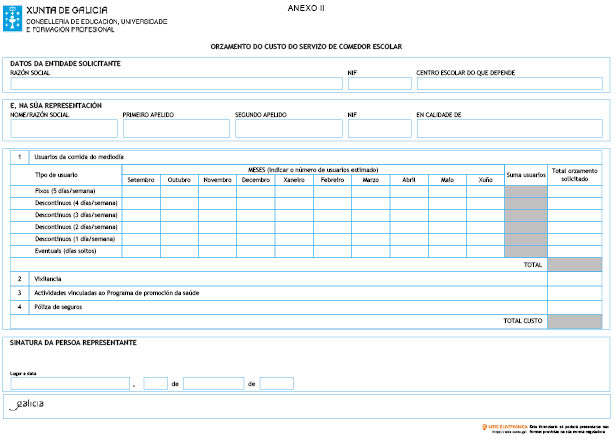
Task: Click the Razón Social input field
Action: pyautogui.click(x=175, y=84)
